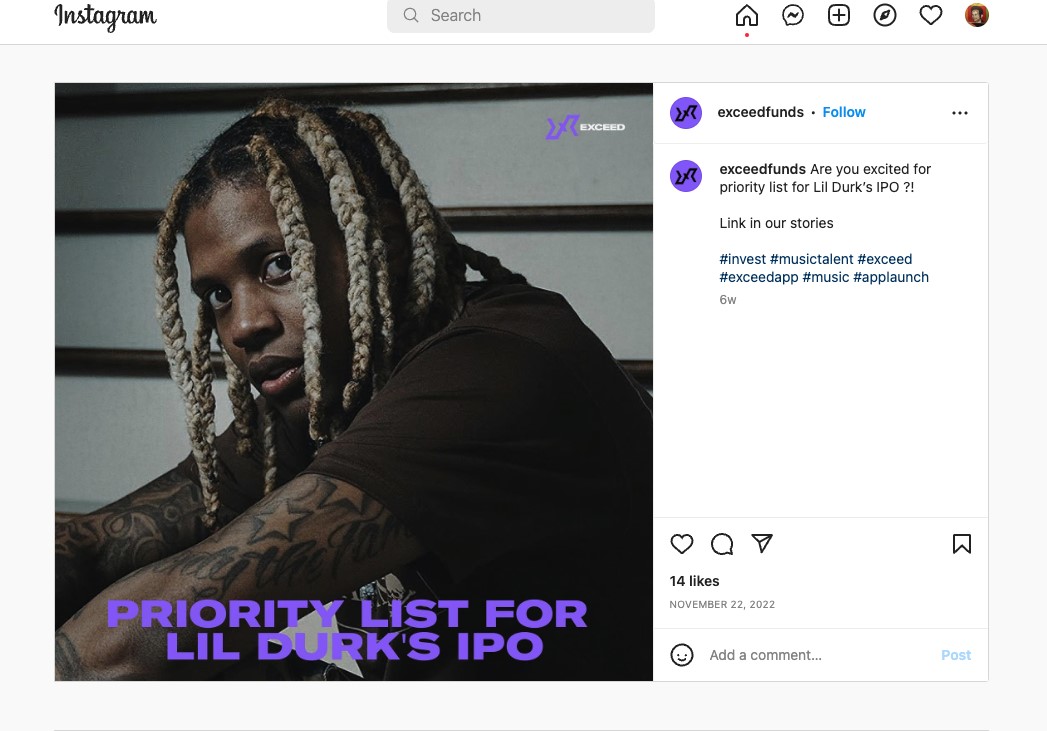Follow the exceedfunds account
The height and width of the screenshot is (731, 1047).
(843, 112)
